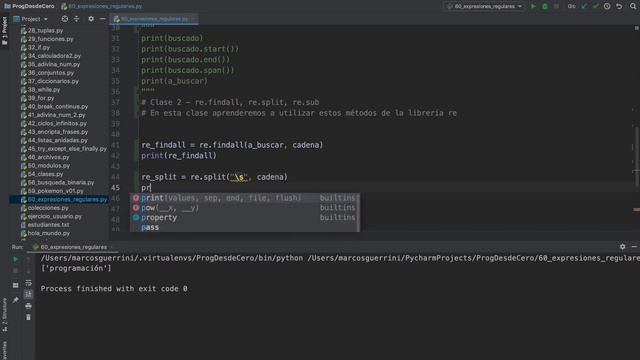Pin the Run tab
Image resolution: width=640 pixels, height=360 pixels.
pos(16,300)
